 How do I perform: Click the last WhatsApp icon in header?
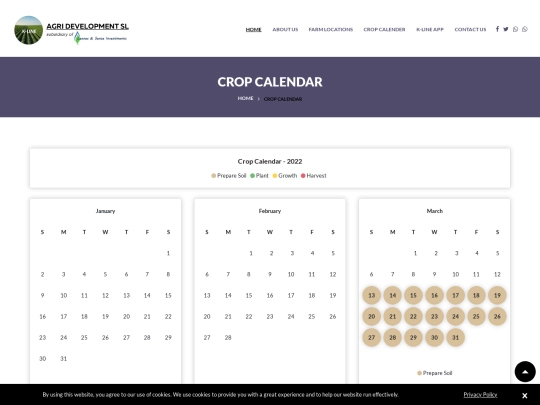pyautogui.click(x=525, y=29)
